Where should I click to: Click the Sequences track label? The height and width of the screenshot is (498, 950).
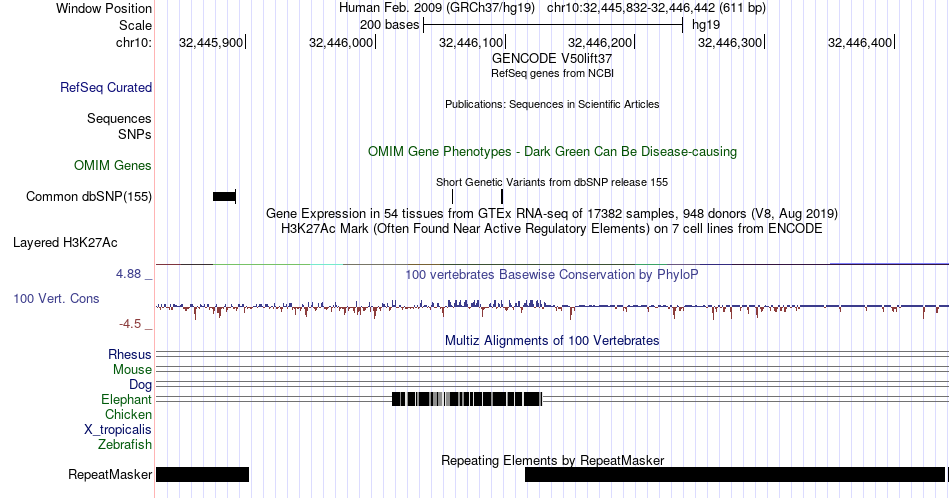pos(119,118)
